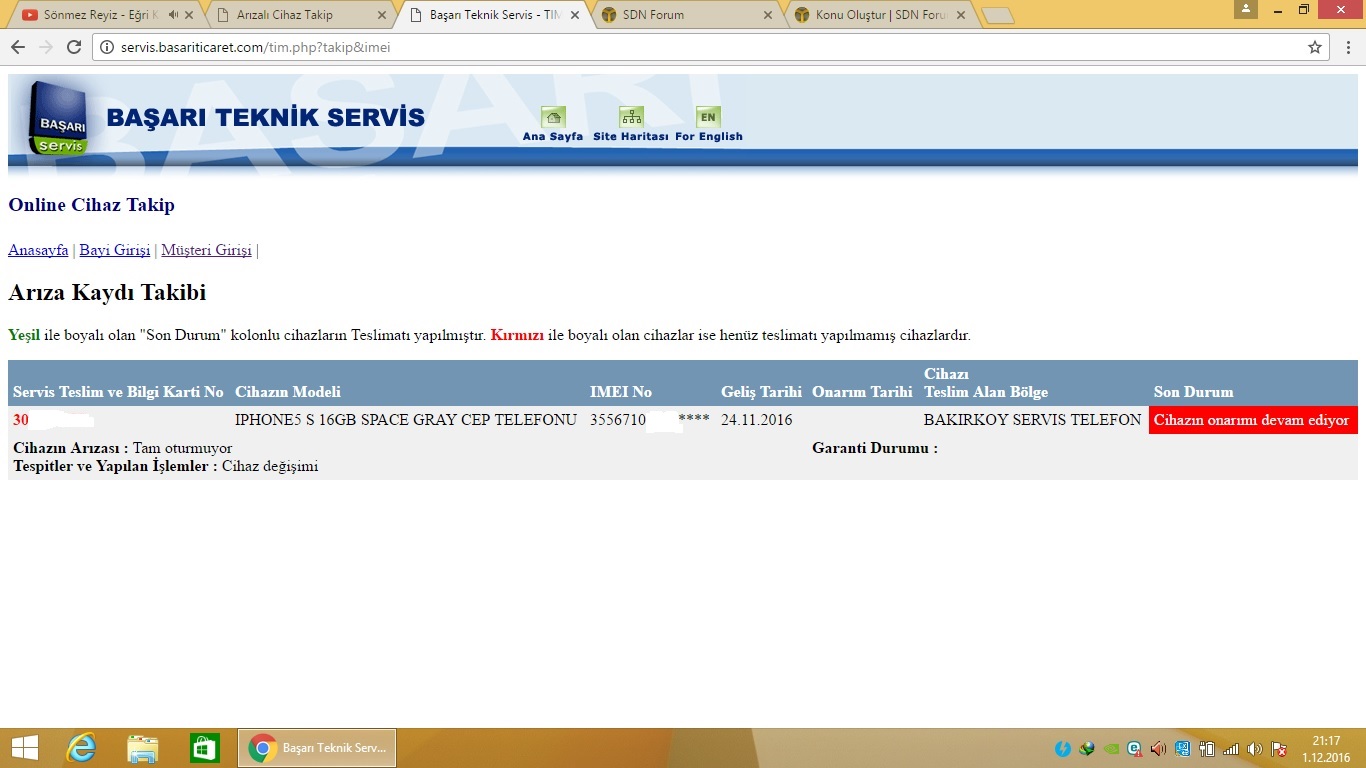The width and height of the screenshot is (1366, 768).
Task: Open a new tab button
Action: [998, 15]
